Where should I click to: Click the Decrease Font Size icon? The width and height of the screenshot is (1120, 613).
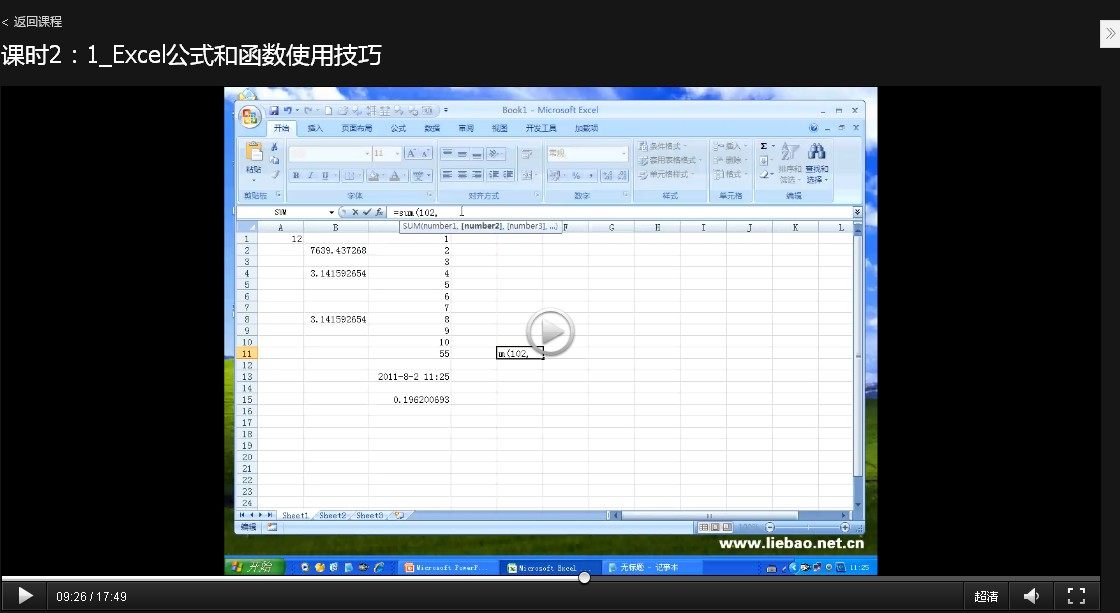425,153
